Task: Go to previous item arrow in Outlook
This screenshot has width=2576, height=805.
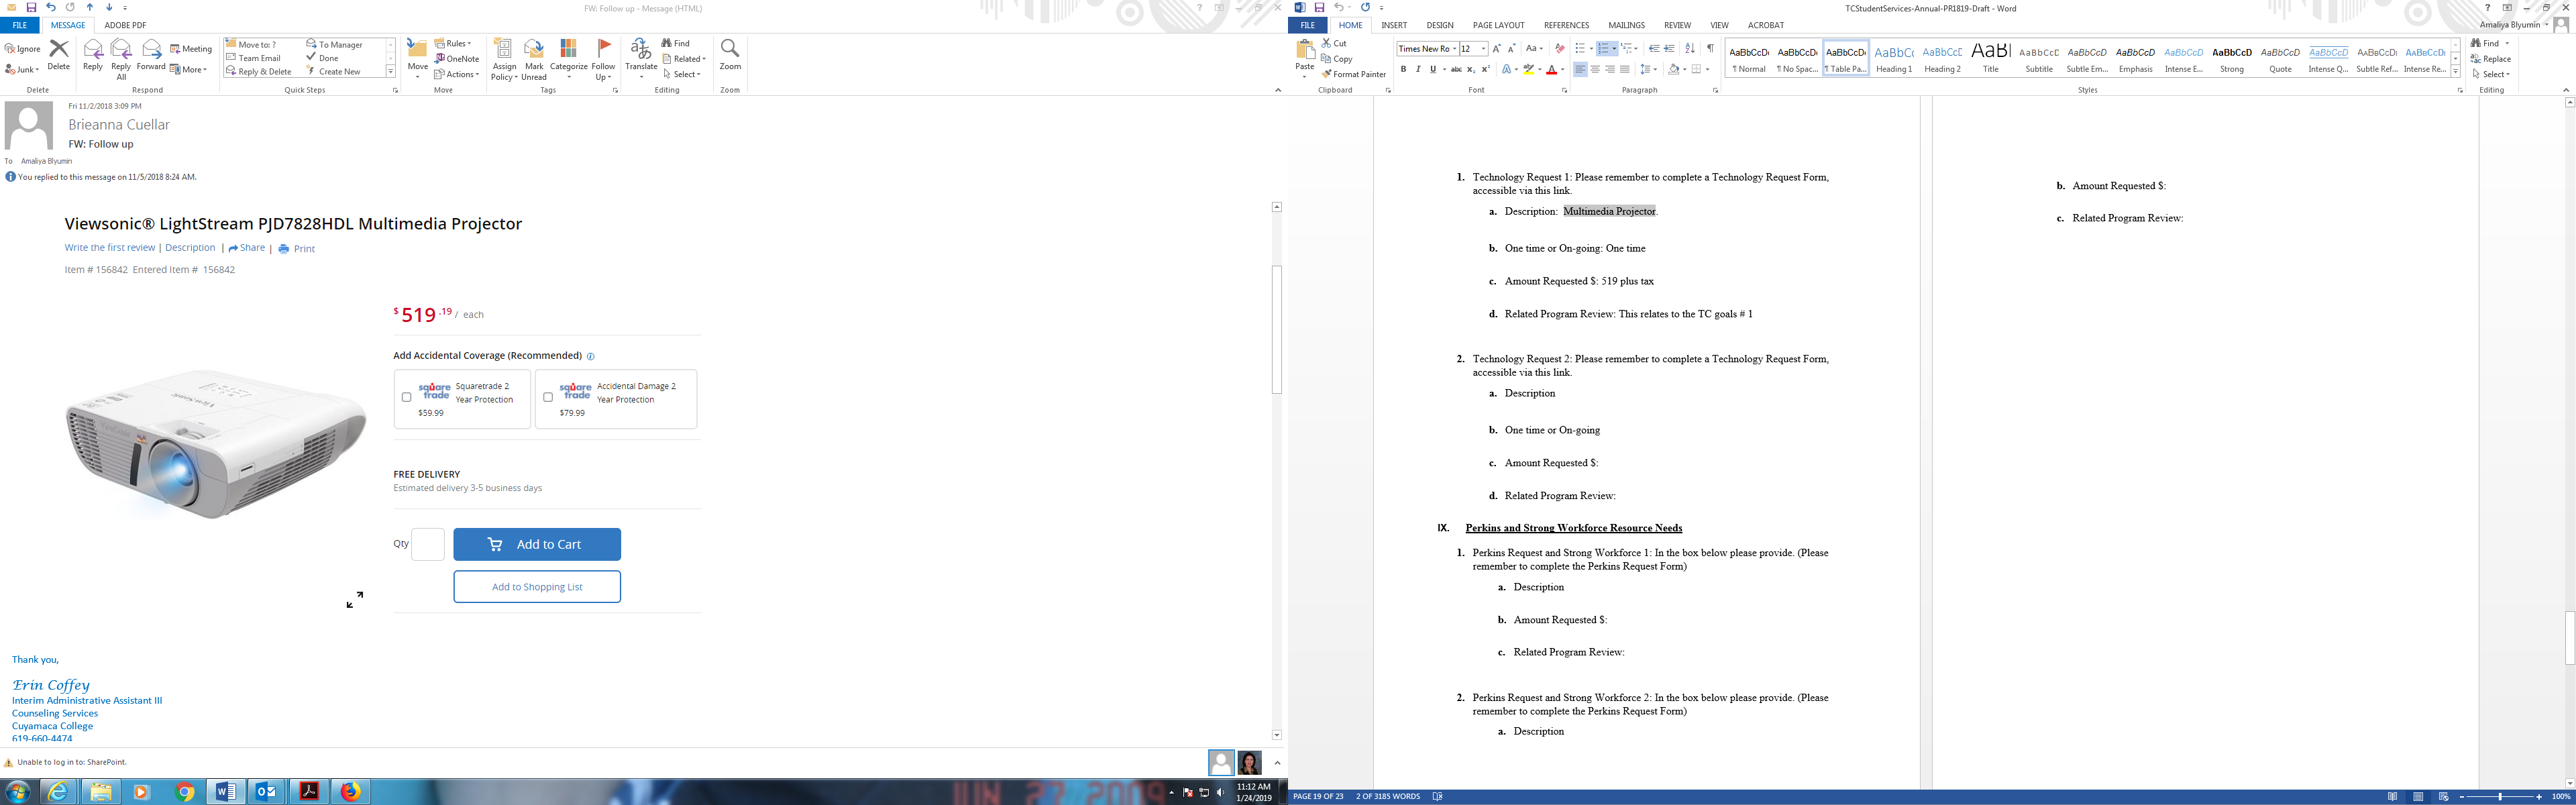Action: tap(89, 7)
